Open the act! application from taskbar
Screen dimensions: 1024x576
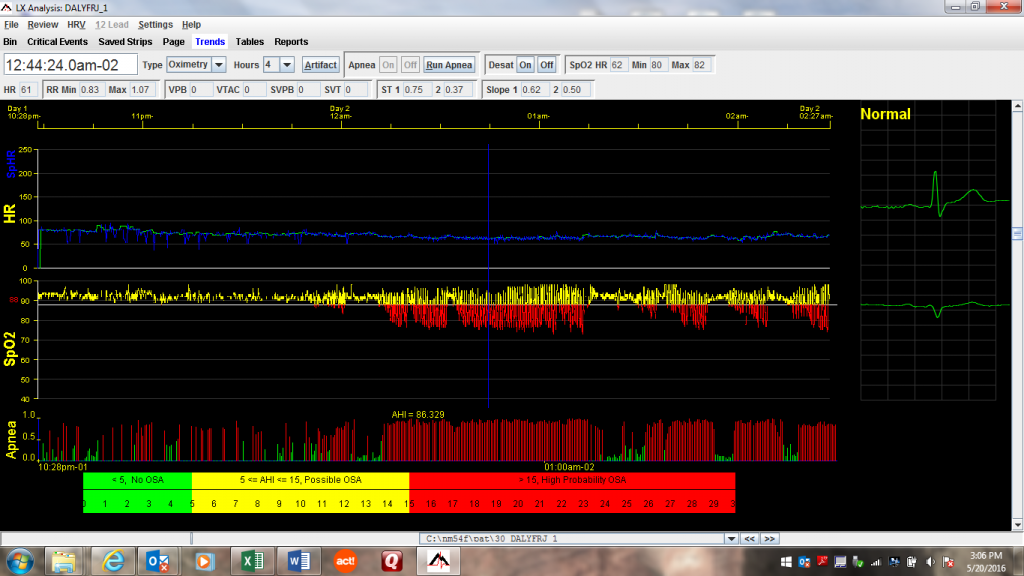point(345,562)
